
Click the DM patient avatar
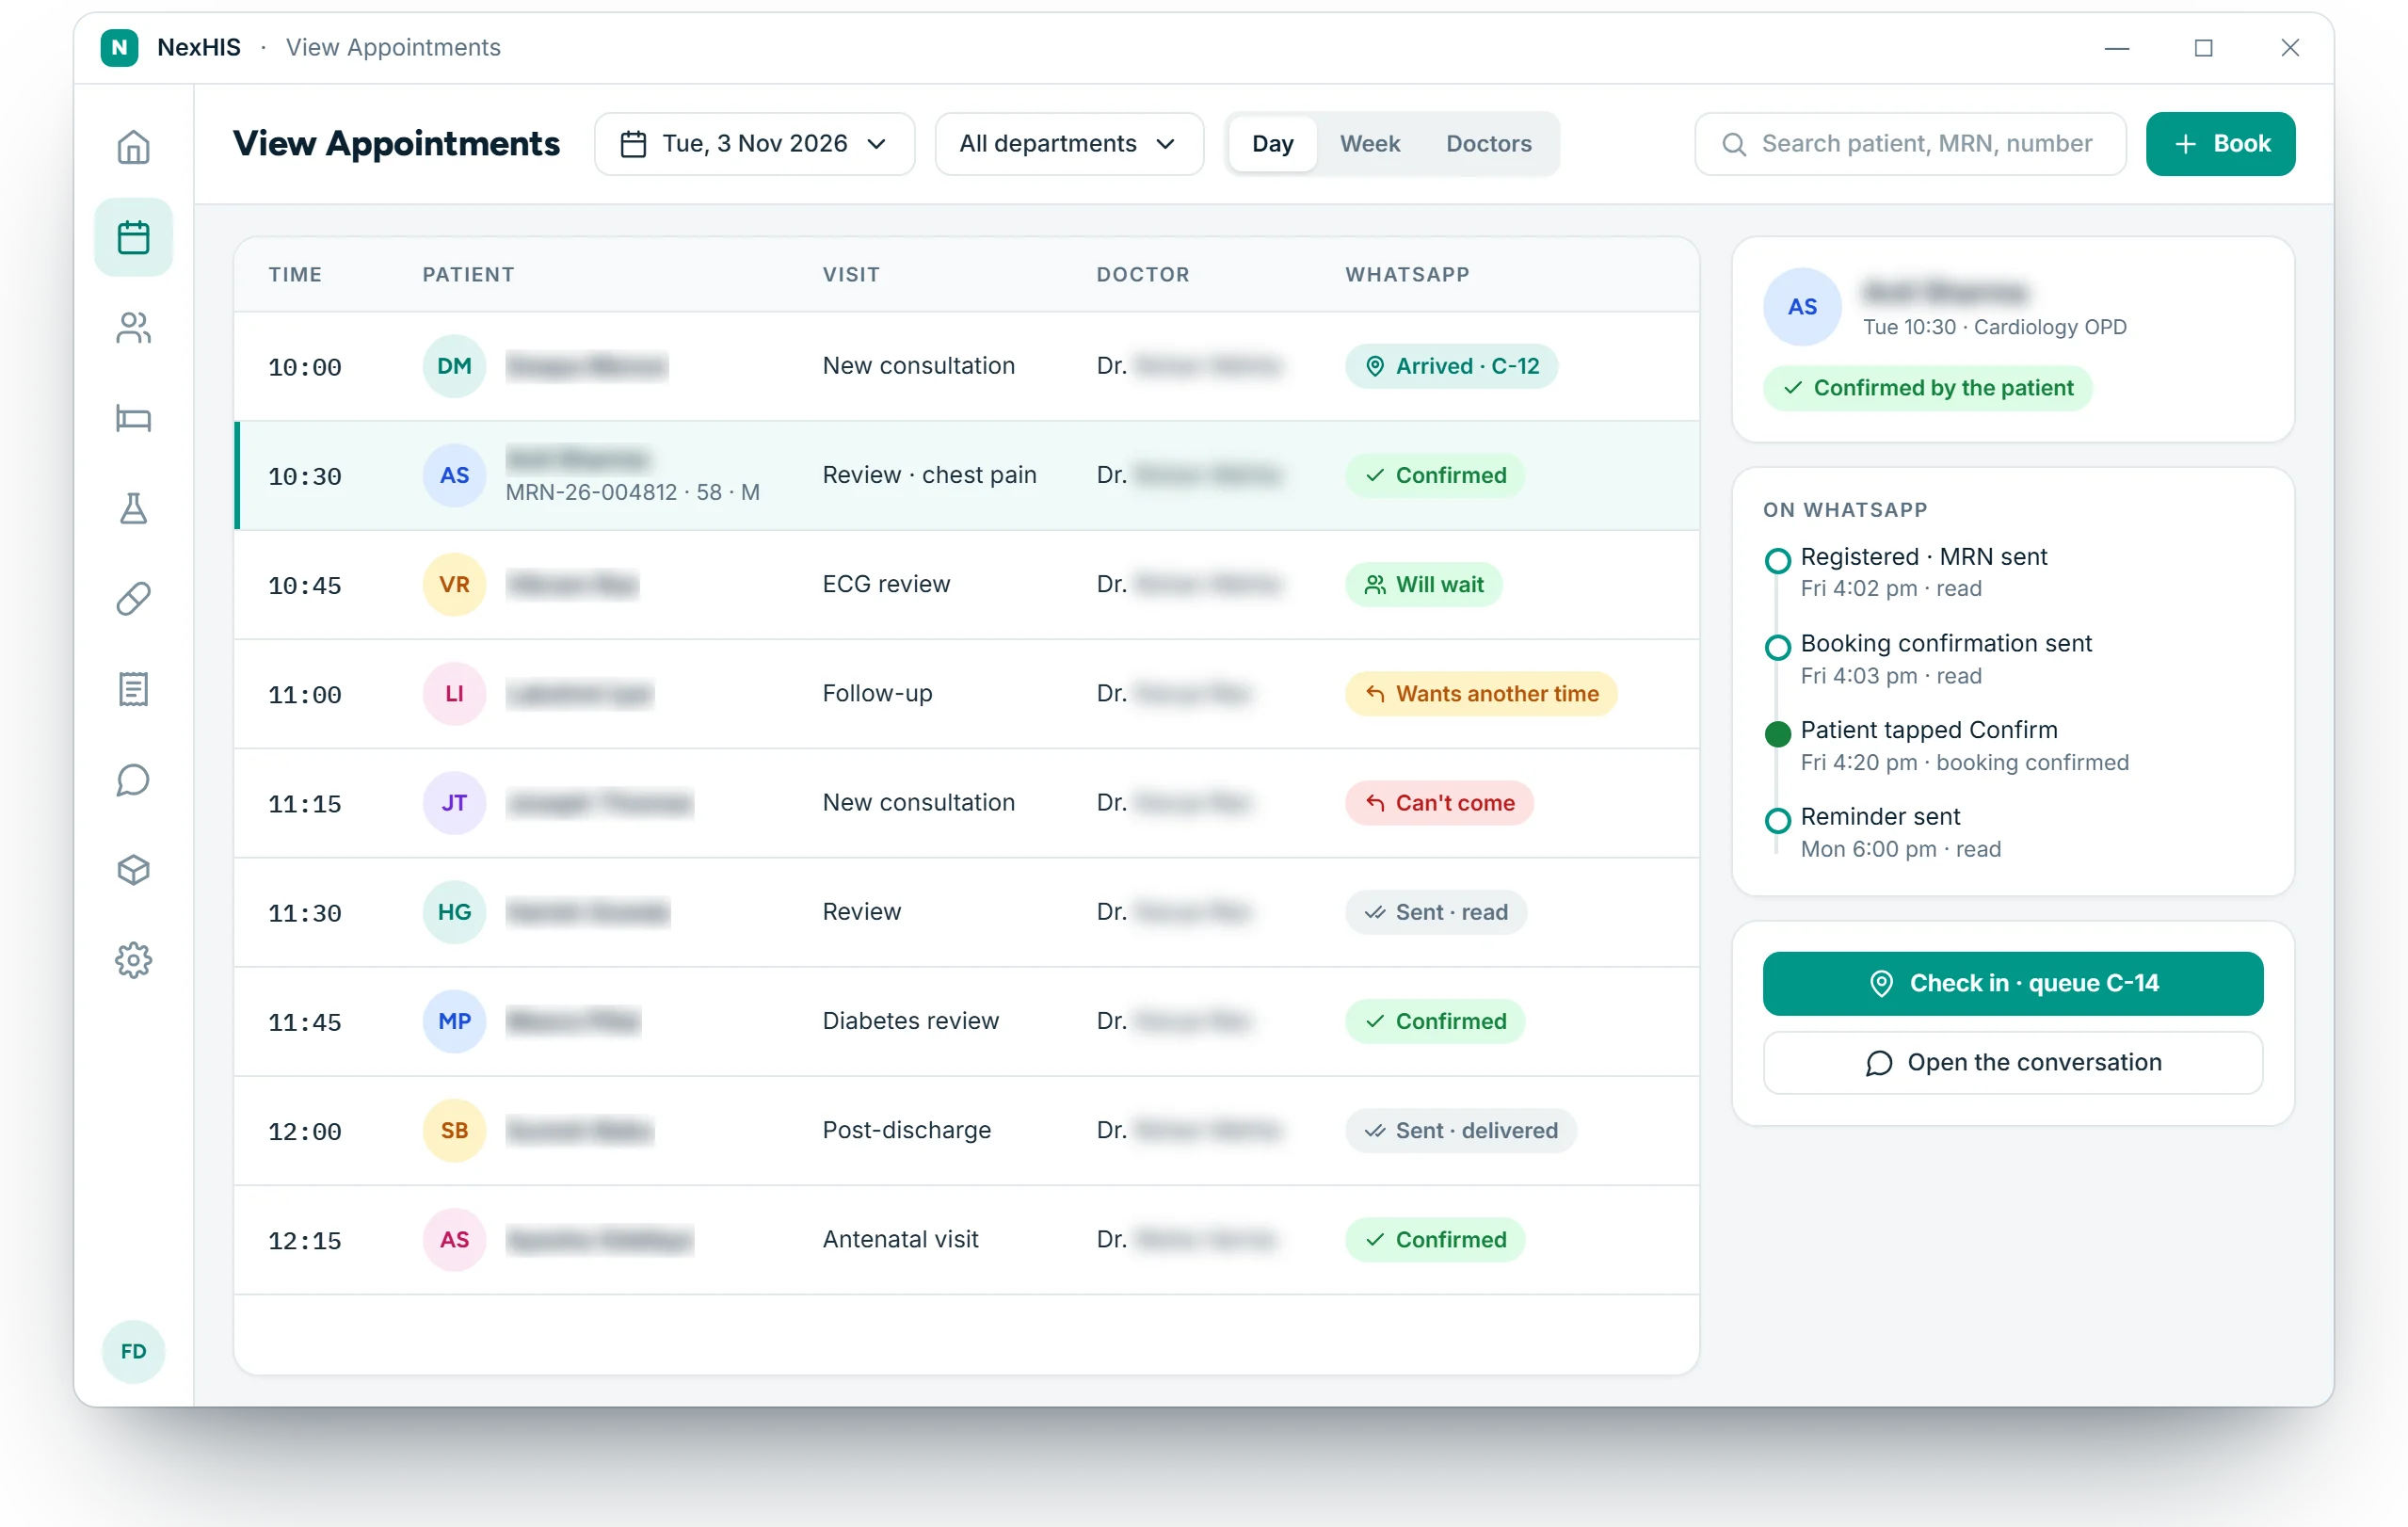click(x=454, y=366)
